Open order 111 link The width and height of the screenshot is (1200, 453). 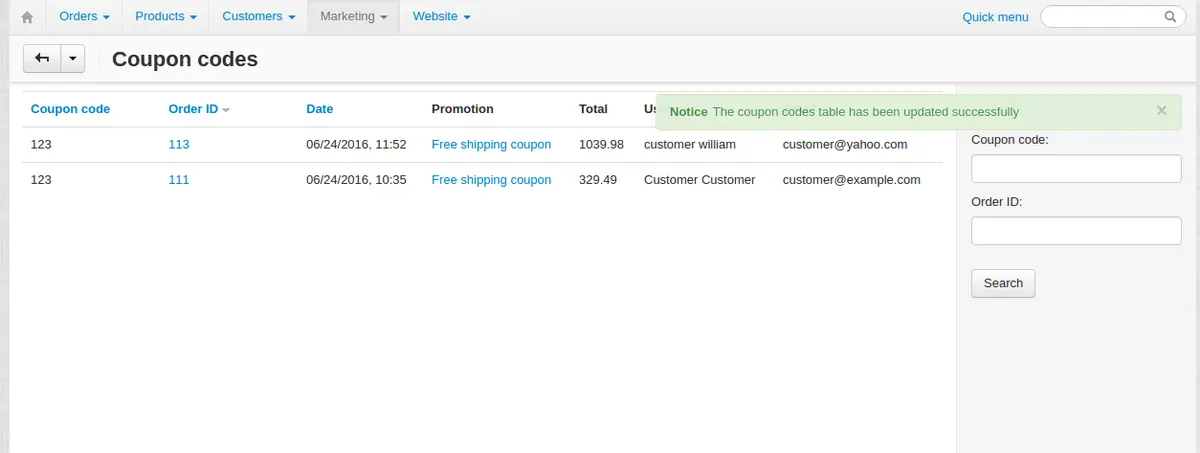point(178,180)
